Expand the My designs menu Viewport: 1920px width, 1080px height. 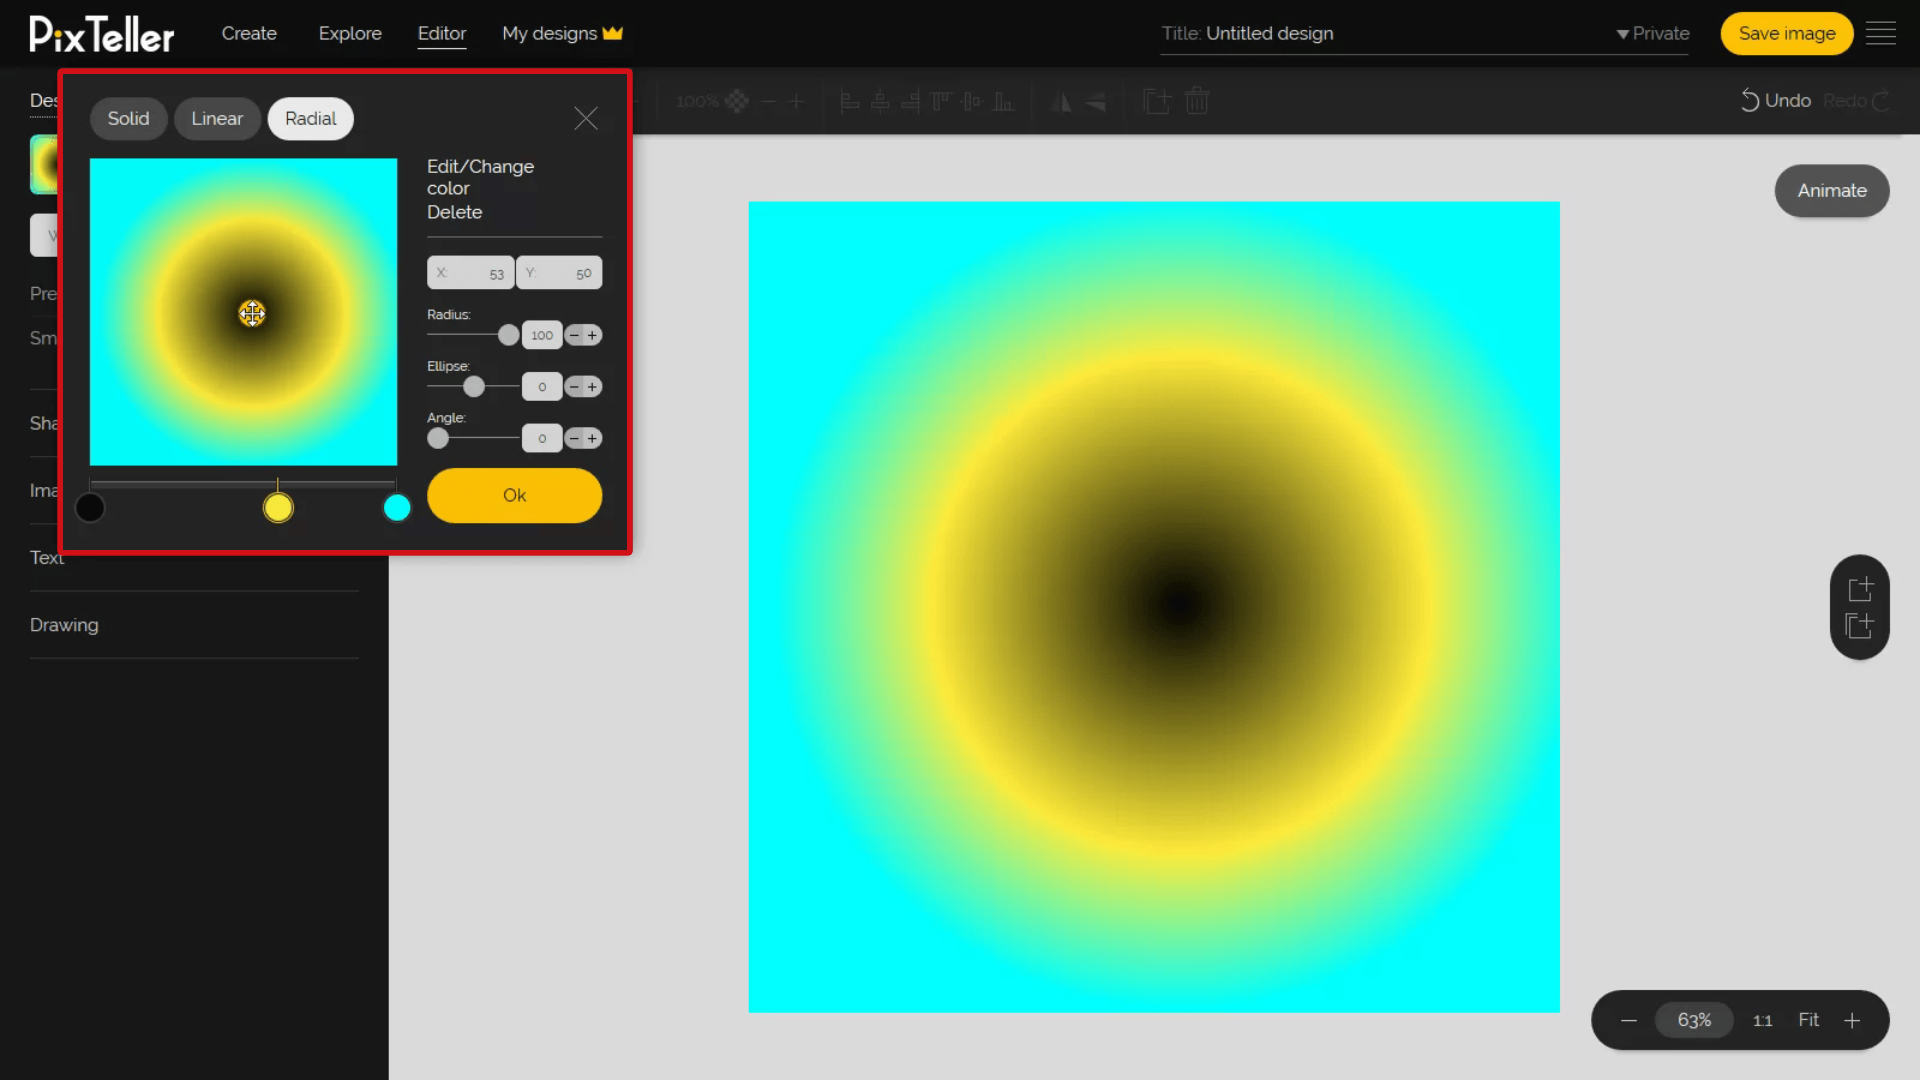point(563,33)
